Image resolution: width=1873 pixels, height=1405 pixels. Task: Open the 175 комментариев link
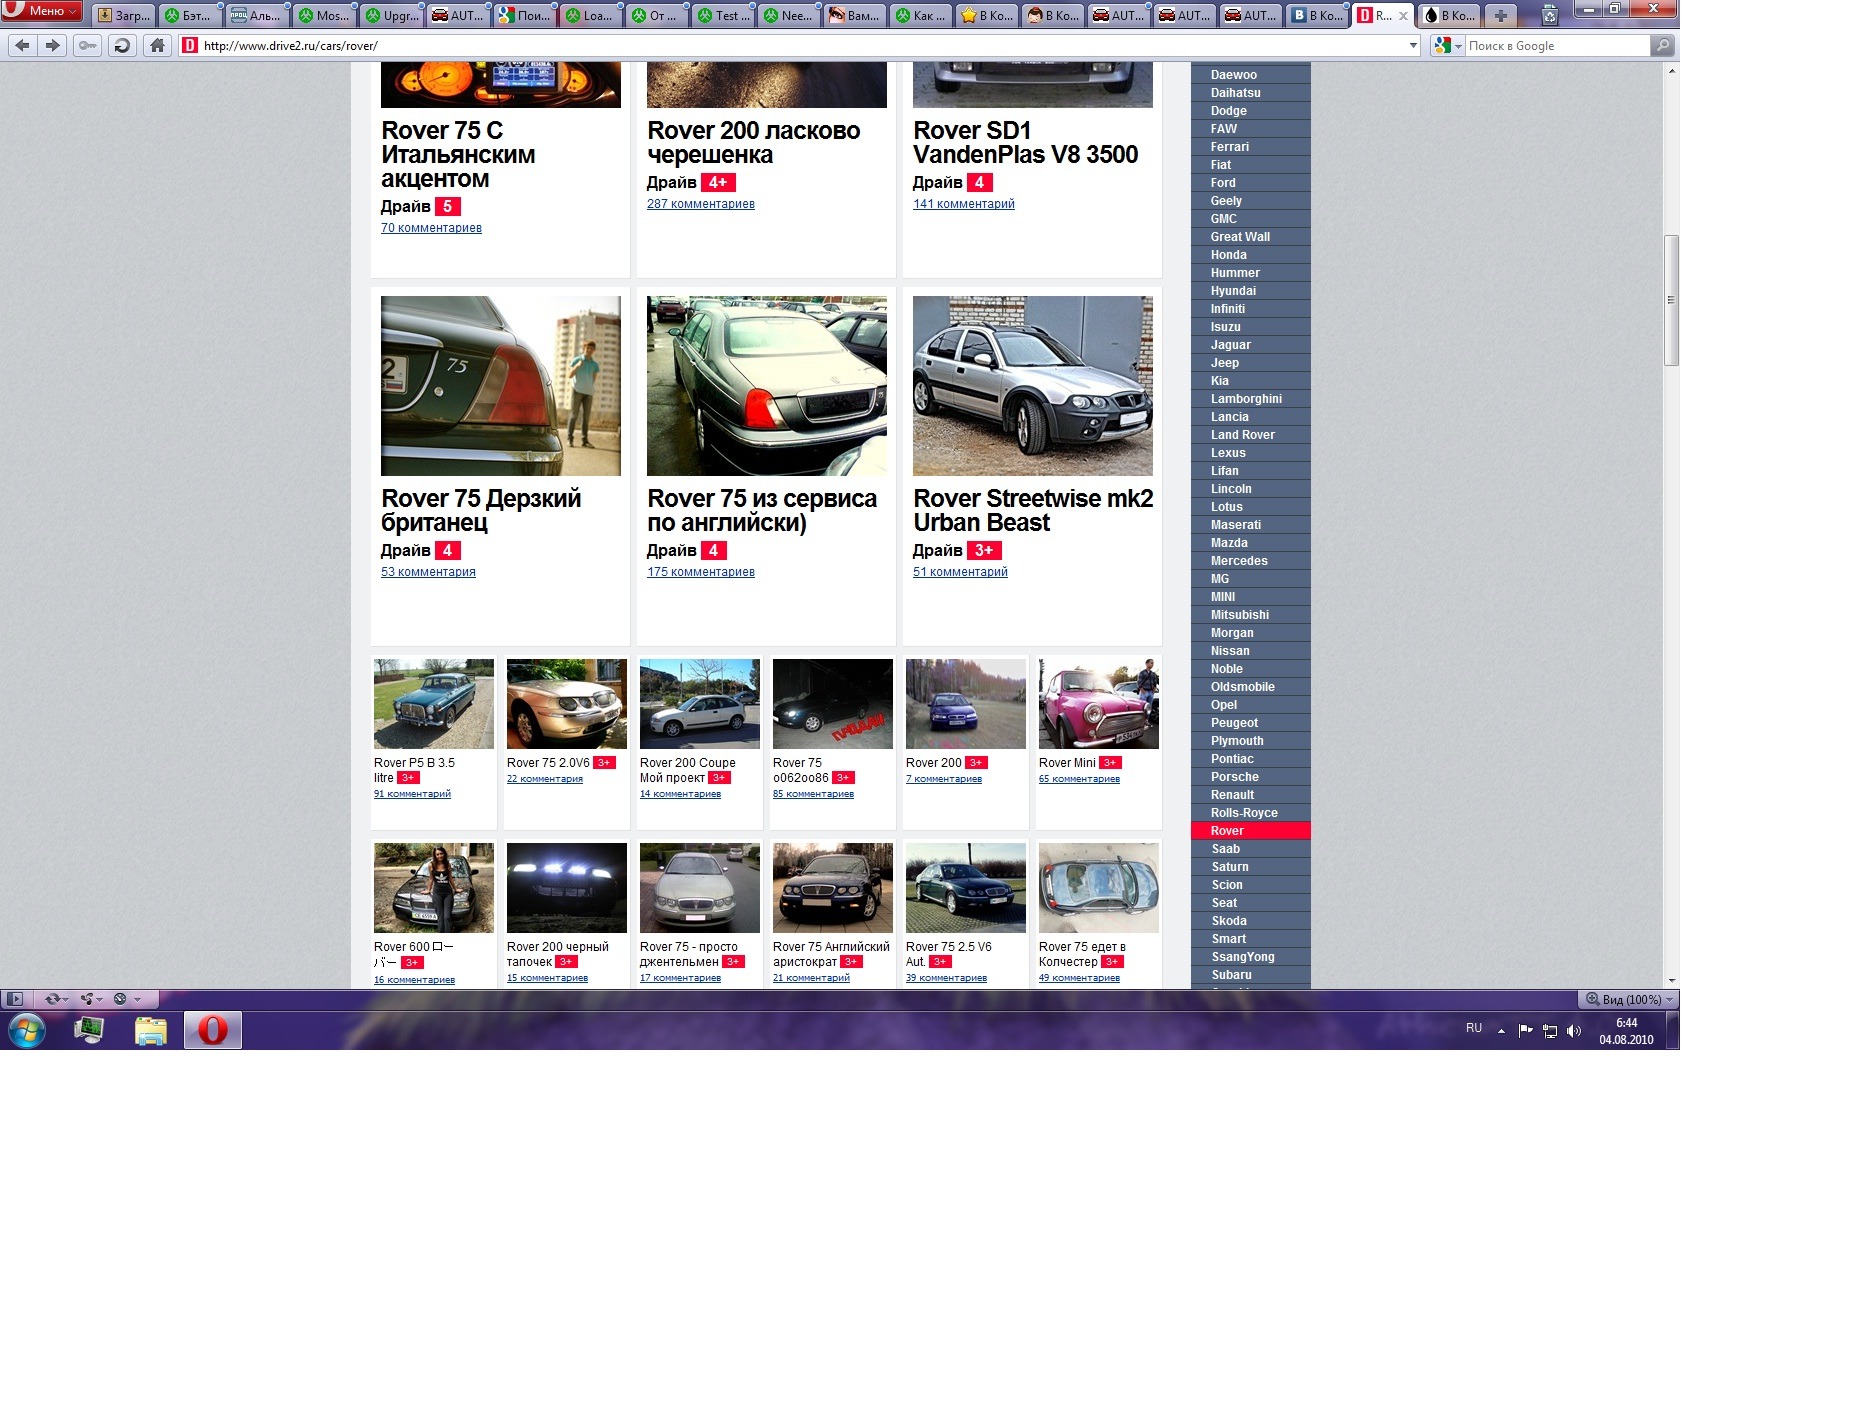click(x=700, y=572)
